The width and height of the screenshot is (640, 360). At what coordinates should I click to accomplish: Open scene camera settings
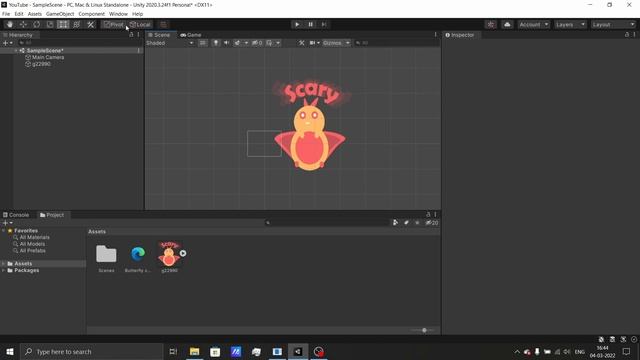pos(312,43)
